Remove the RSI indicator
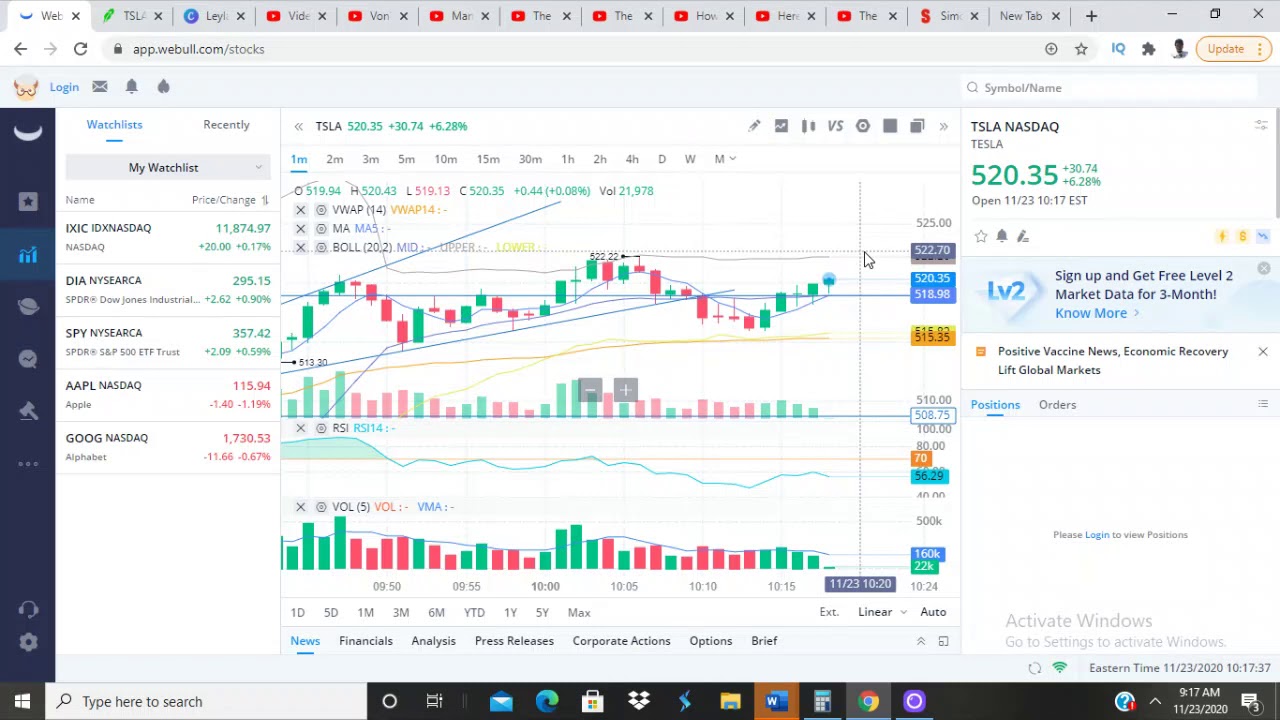Image resolution: width=1280 pixels, height=720 pixels. tap(300, 428)
